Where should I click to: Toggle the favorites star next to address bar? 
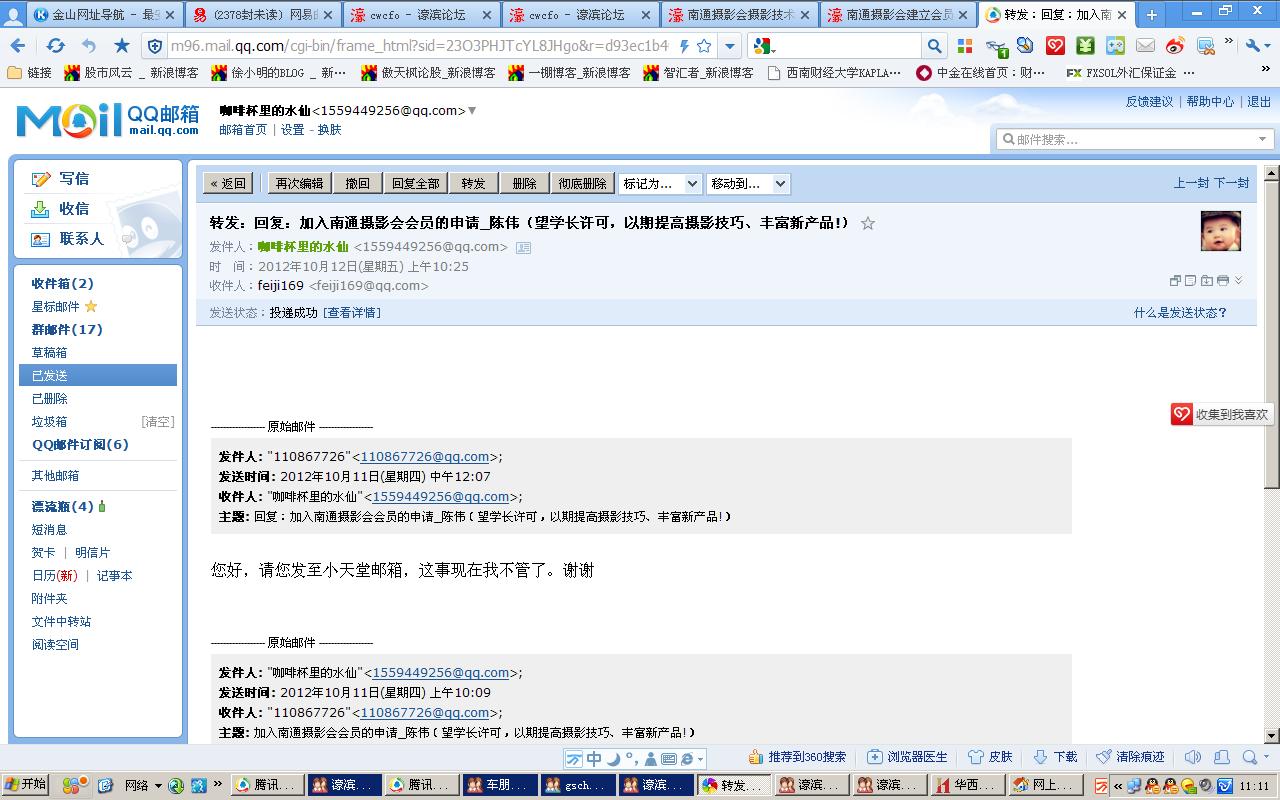pyautogui.click(x=703, y=45)
